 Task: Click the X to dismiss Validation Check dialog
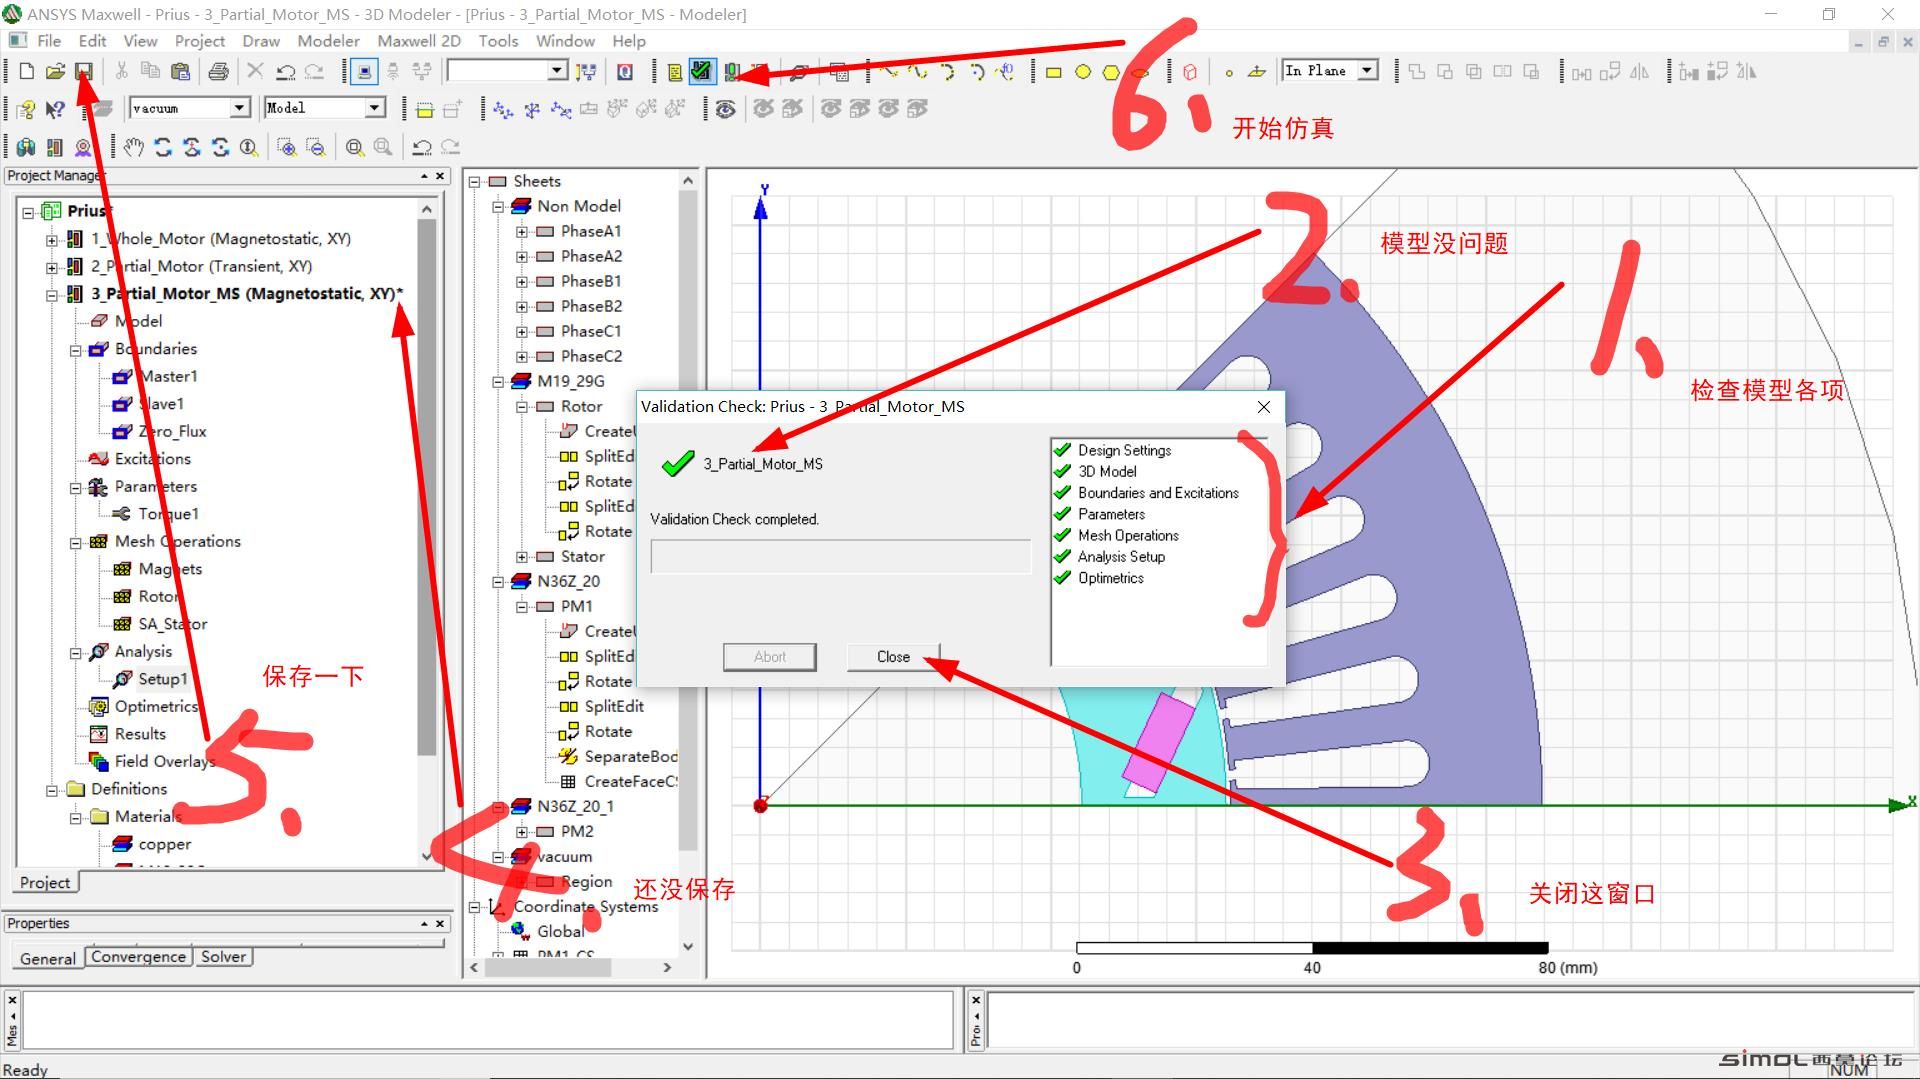(1264, 407)
